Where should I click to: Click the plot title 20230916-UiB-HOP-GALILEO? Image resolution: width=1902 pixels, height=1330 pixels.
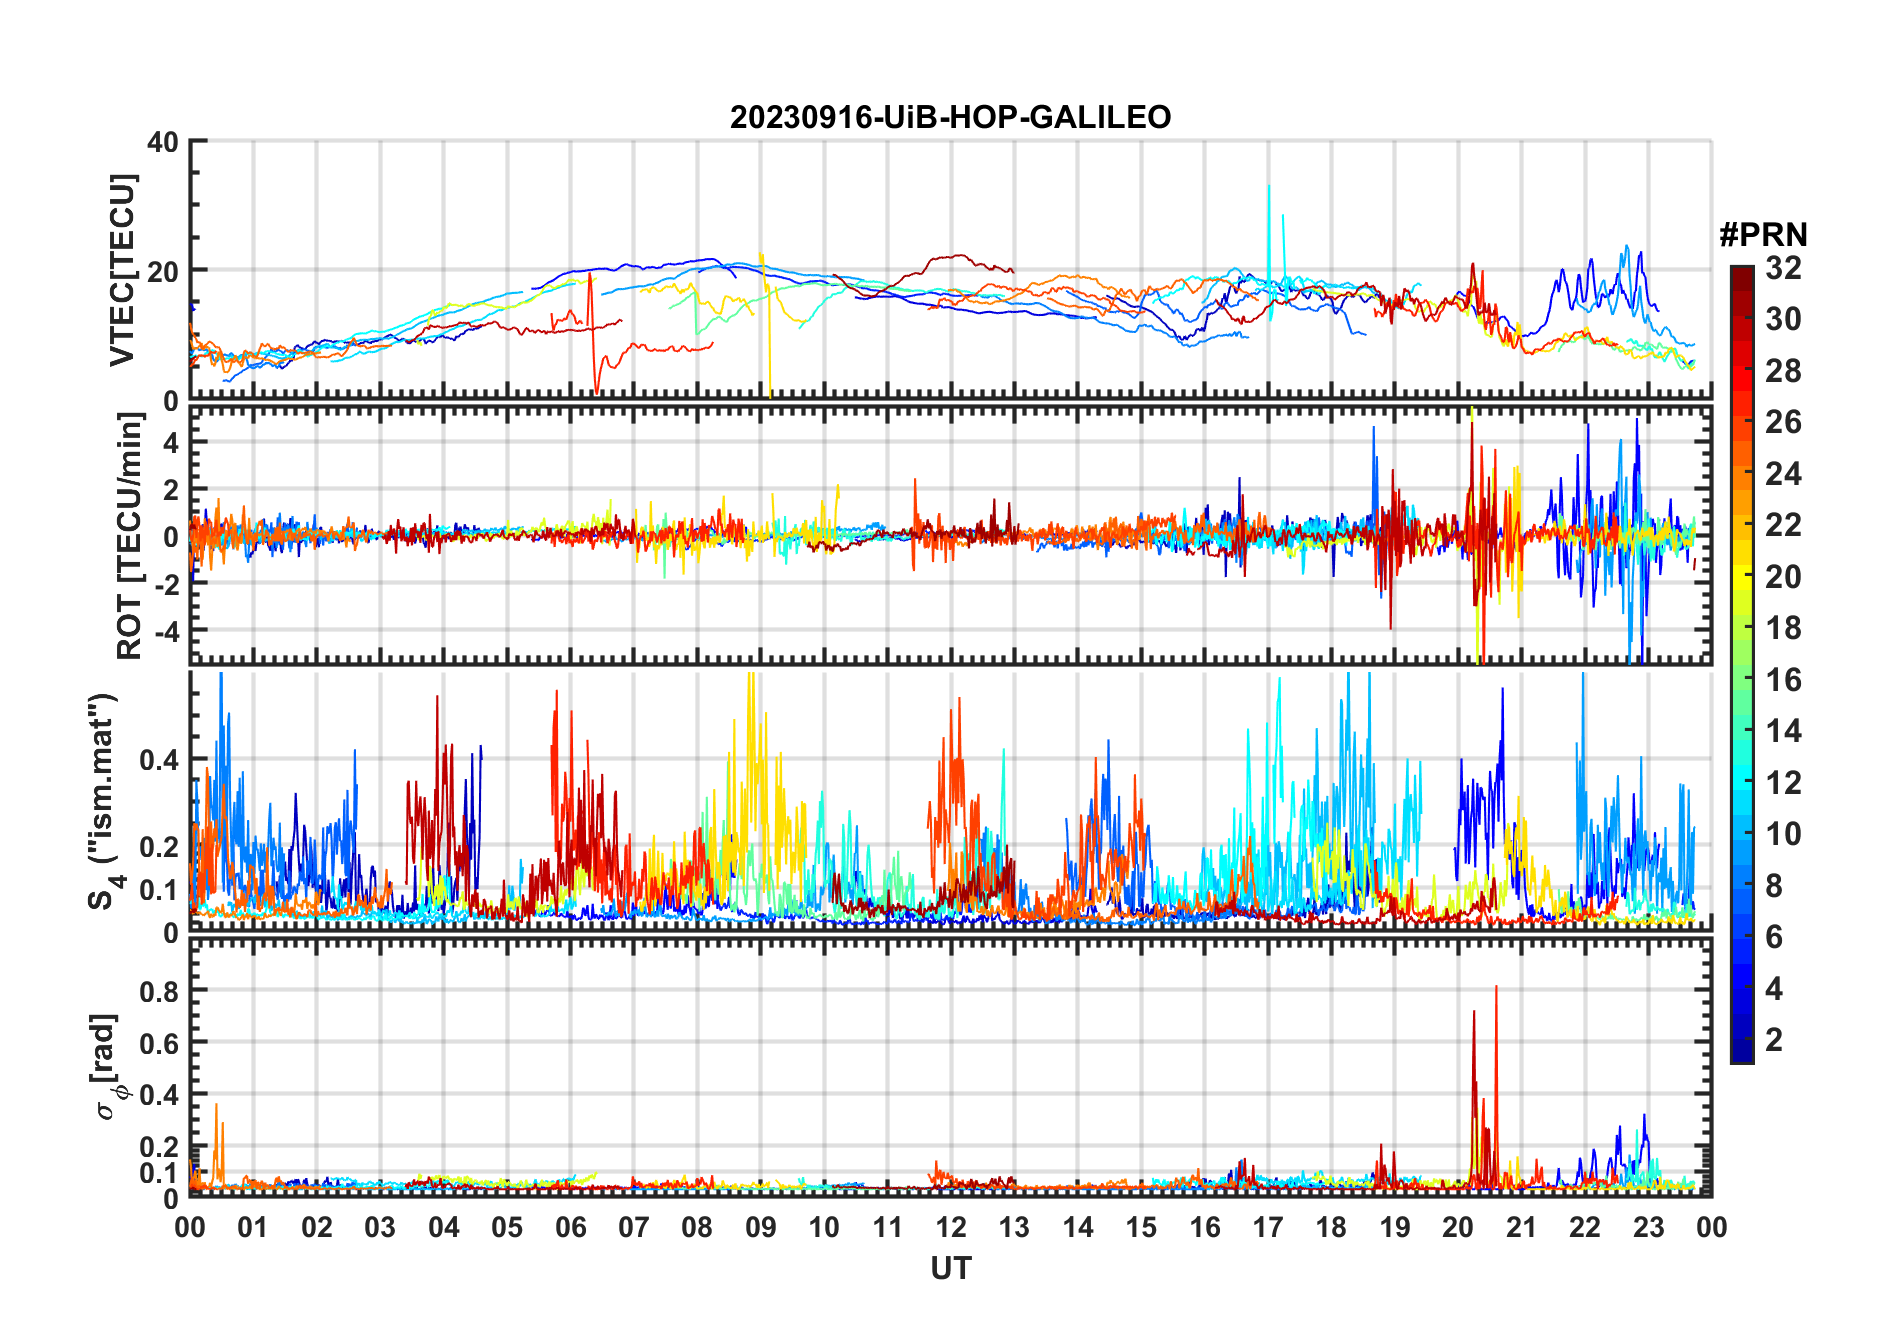(950, 117)
